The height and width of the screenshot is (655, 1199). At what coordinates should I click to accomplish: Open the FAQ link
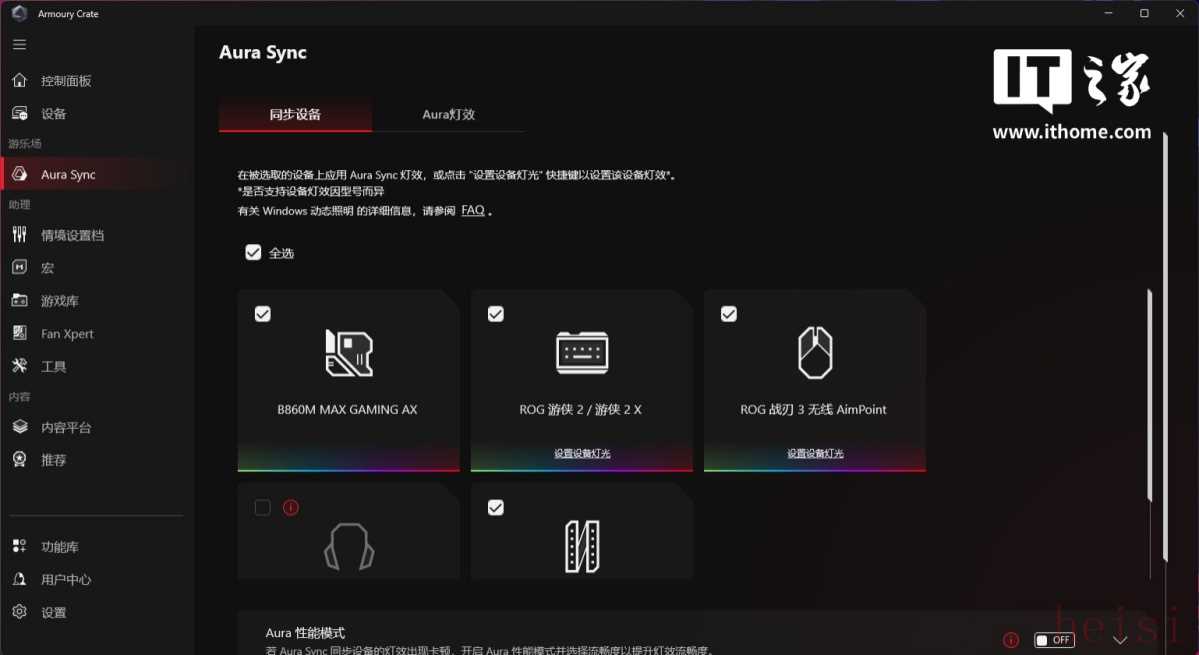(x=473, y=211)
